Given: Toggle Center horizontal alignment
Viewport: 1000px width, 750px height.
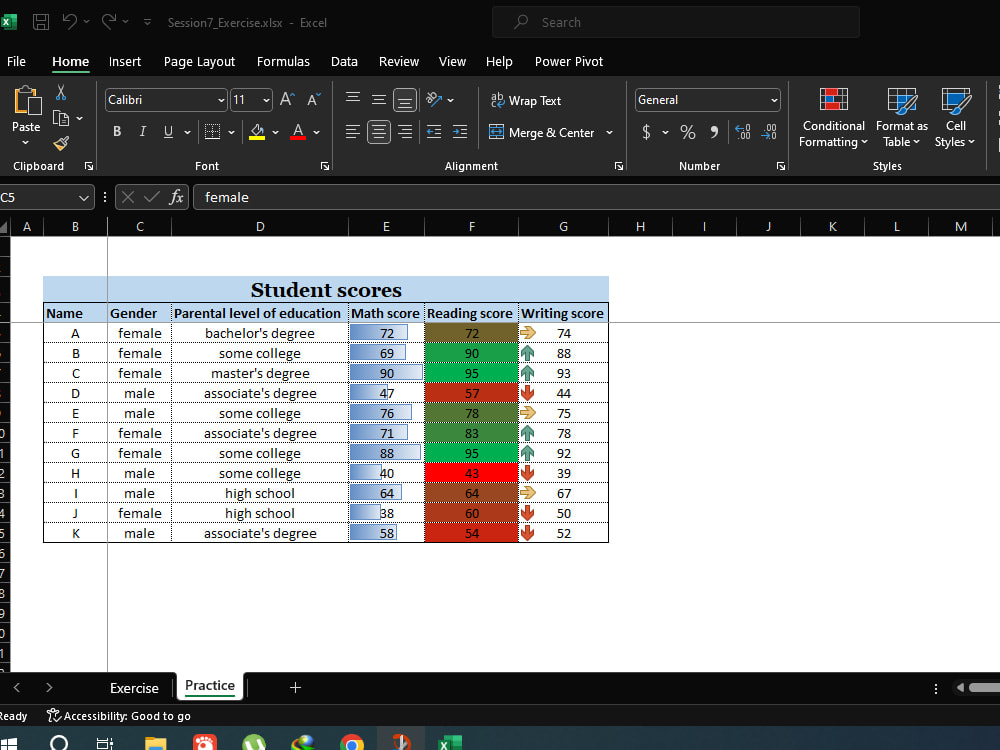Looking at the screenshot, I should tap(379, 132).
